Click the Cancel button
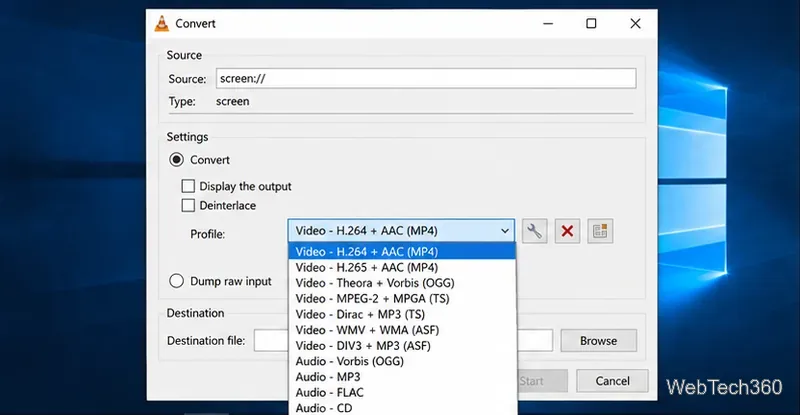This screenshot has height=415, width=800. (x=612, y=381)
